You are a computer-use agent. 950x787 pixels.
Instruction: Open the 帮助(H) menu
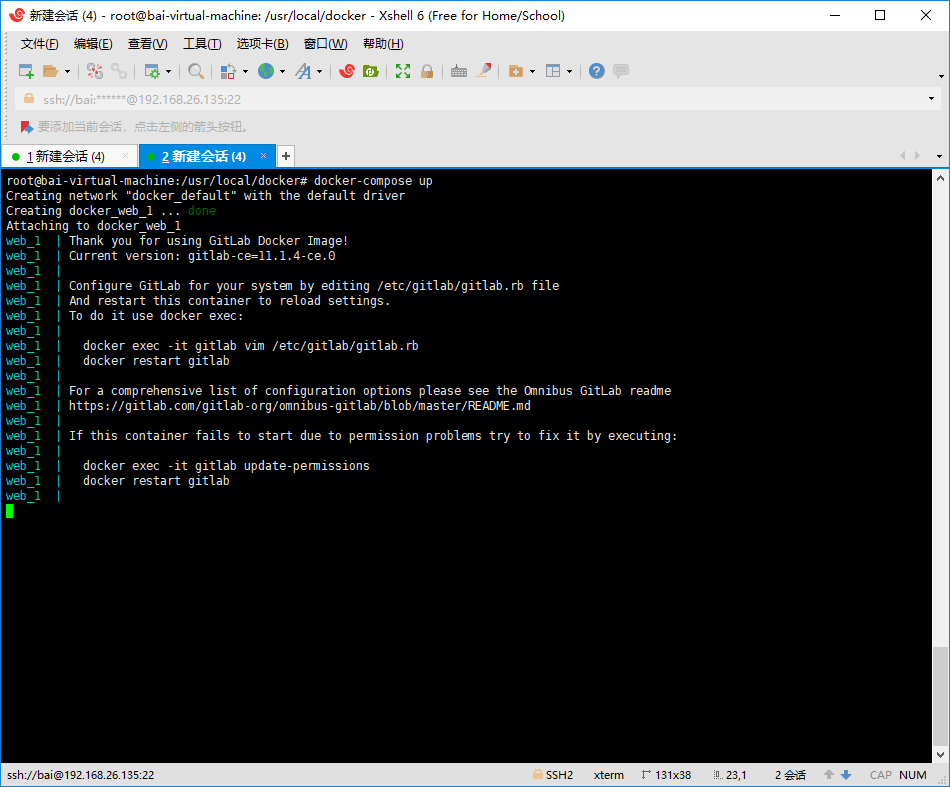pyautogui.click(x=383, y=44)
